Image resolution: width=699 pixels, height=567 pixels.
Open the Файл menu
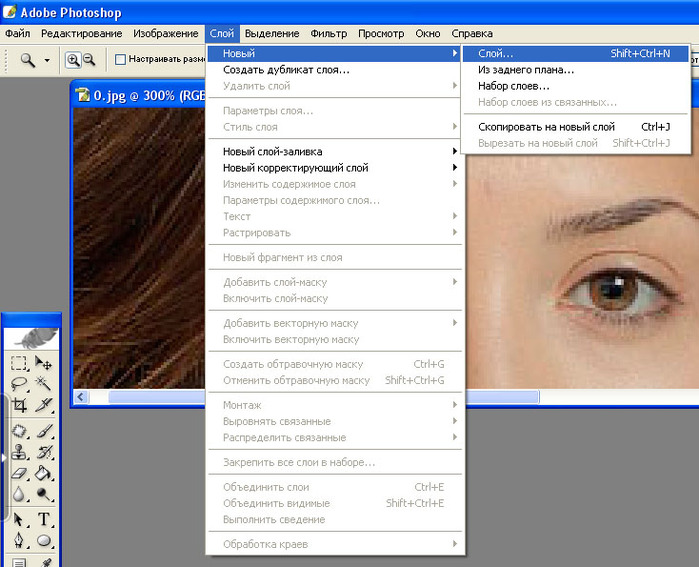(x=18, y=33)
